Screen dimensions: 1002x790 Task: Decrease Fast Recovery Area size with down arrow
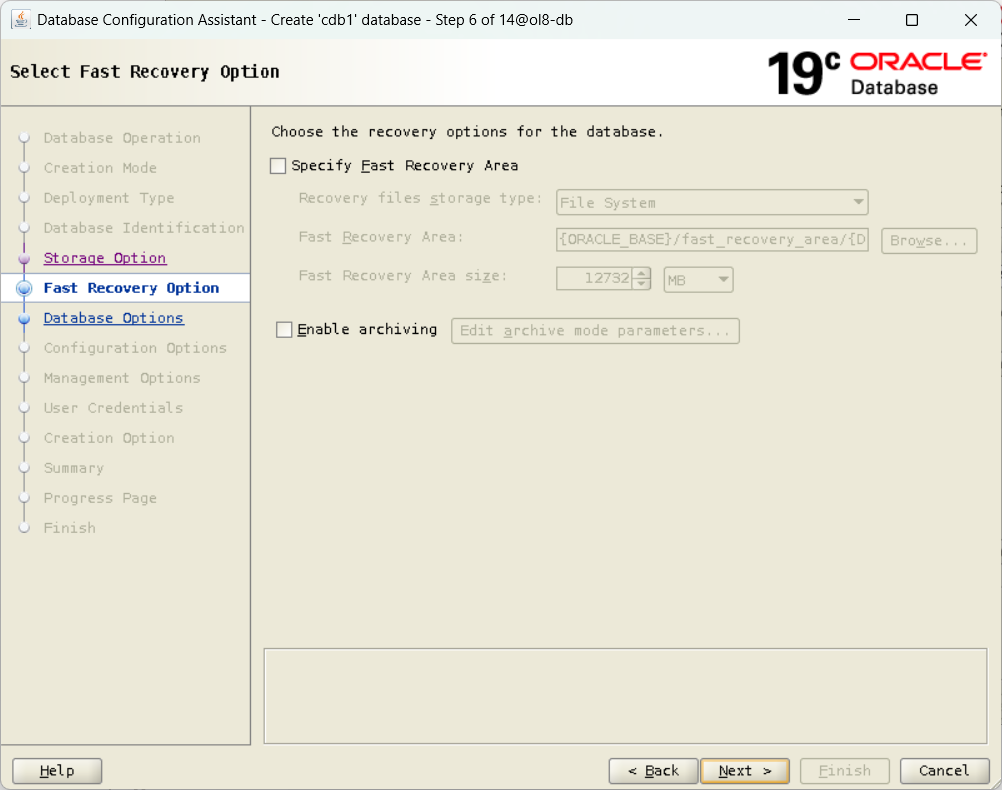click(642, 284)
